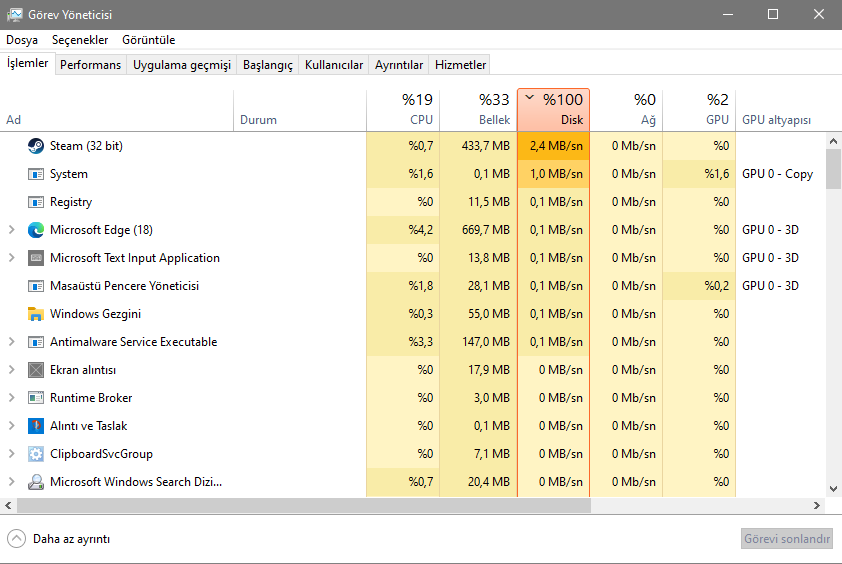Click the Steam process icon

(x=36, y=146)
